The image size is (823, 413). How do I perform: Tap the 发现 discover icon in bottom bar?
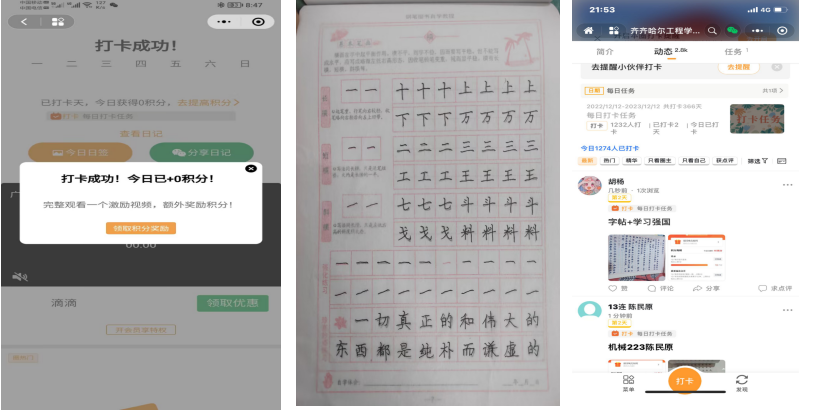(741, 382)
